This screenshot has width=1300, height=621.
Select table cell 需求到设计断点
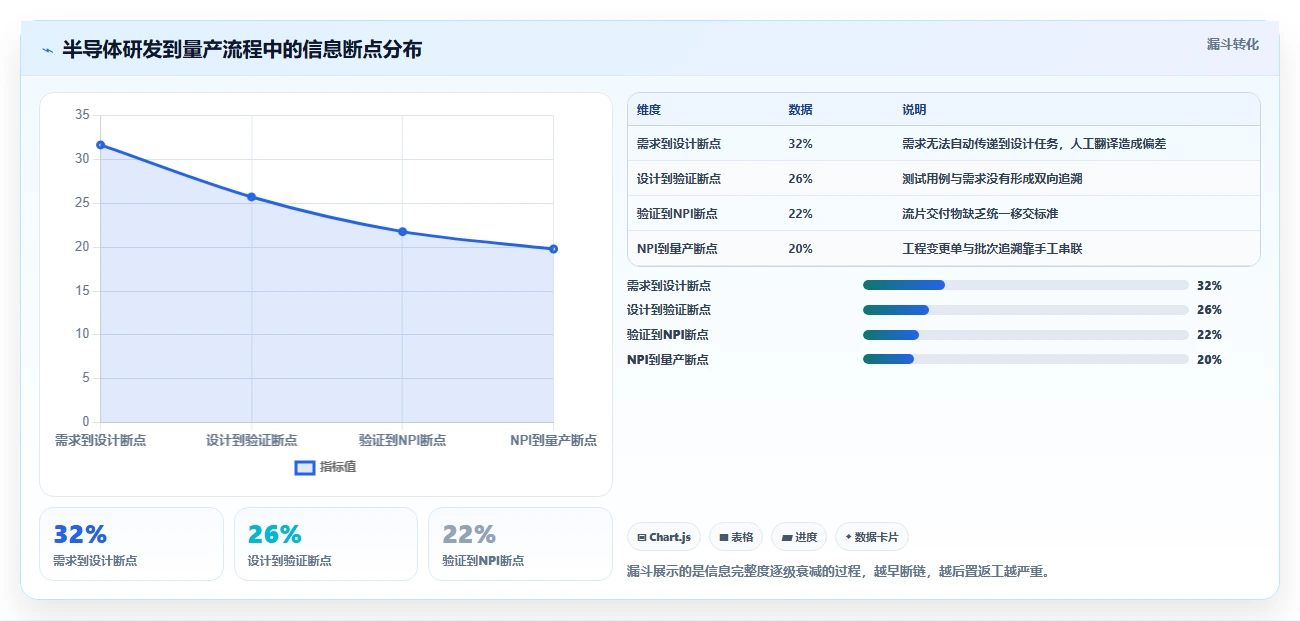(678, 144)
